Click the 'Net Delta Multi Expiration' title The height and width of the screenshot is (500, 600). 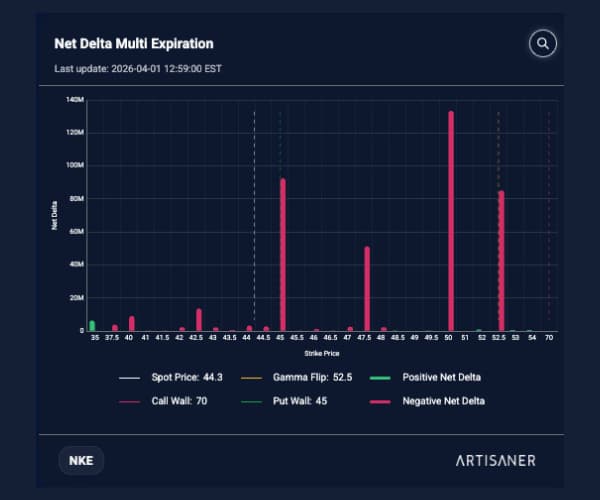134,44
